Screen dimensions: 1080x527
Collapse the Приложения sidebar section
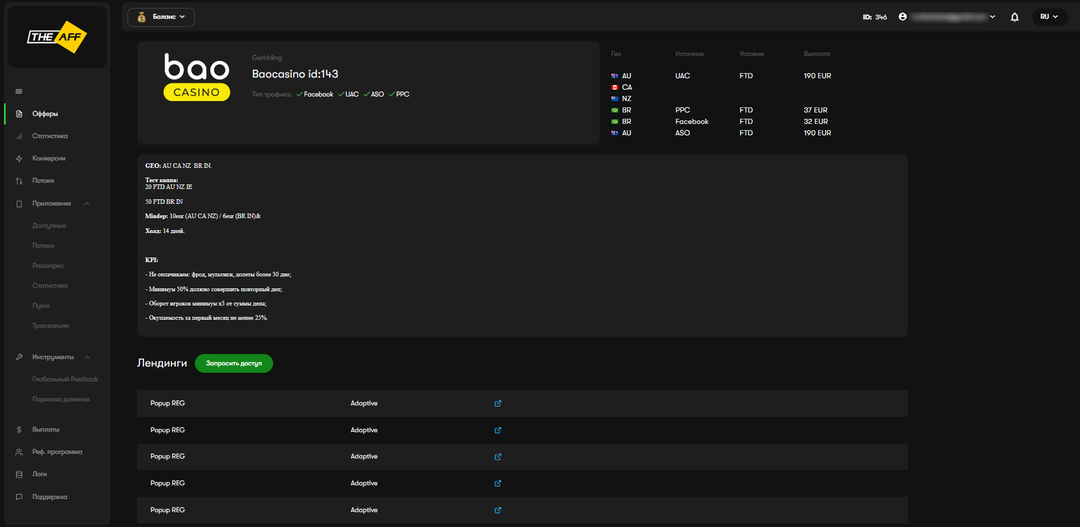[87, 204]
